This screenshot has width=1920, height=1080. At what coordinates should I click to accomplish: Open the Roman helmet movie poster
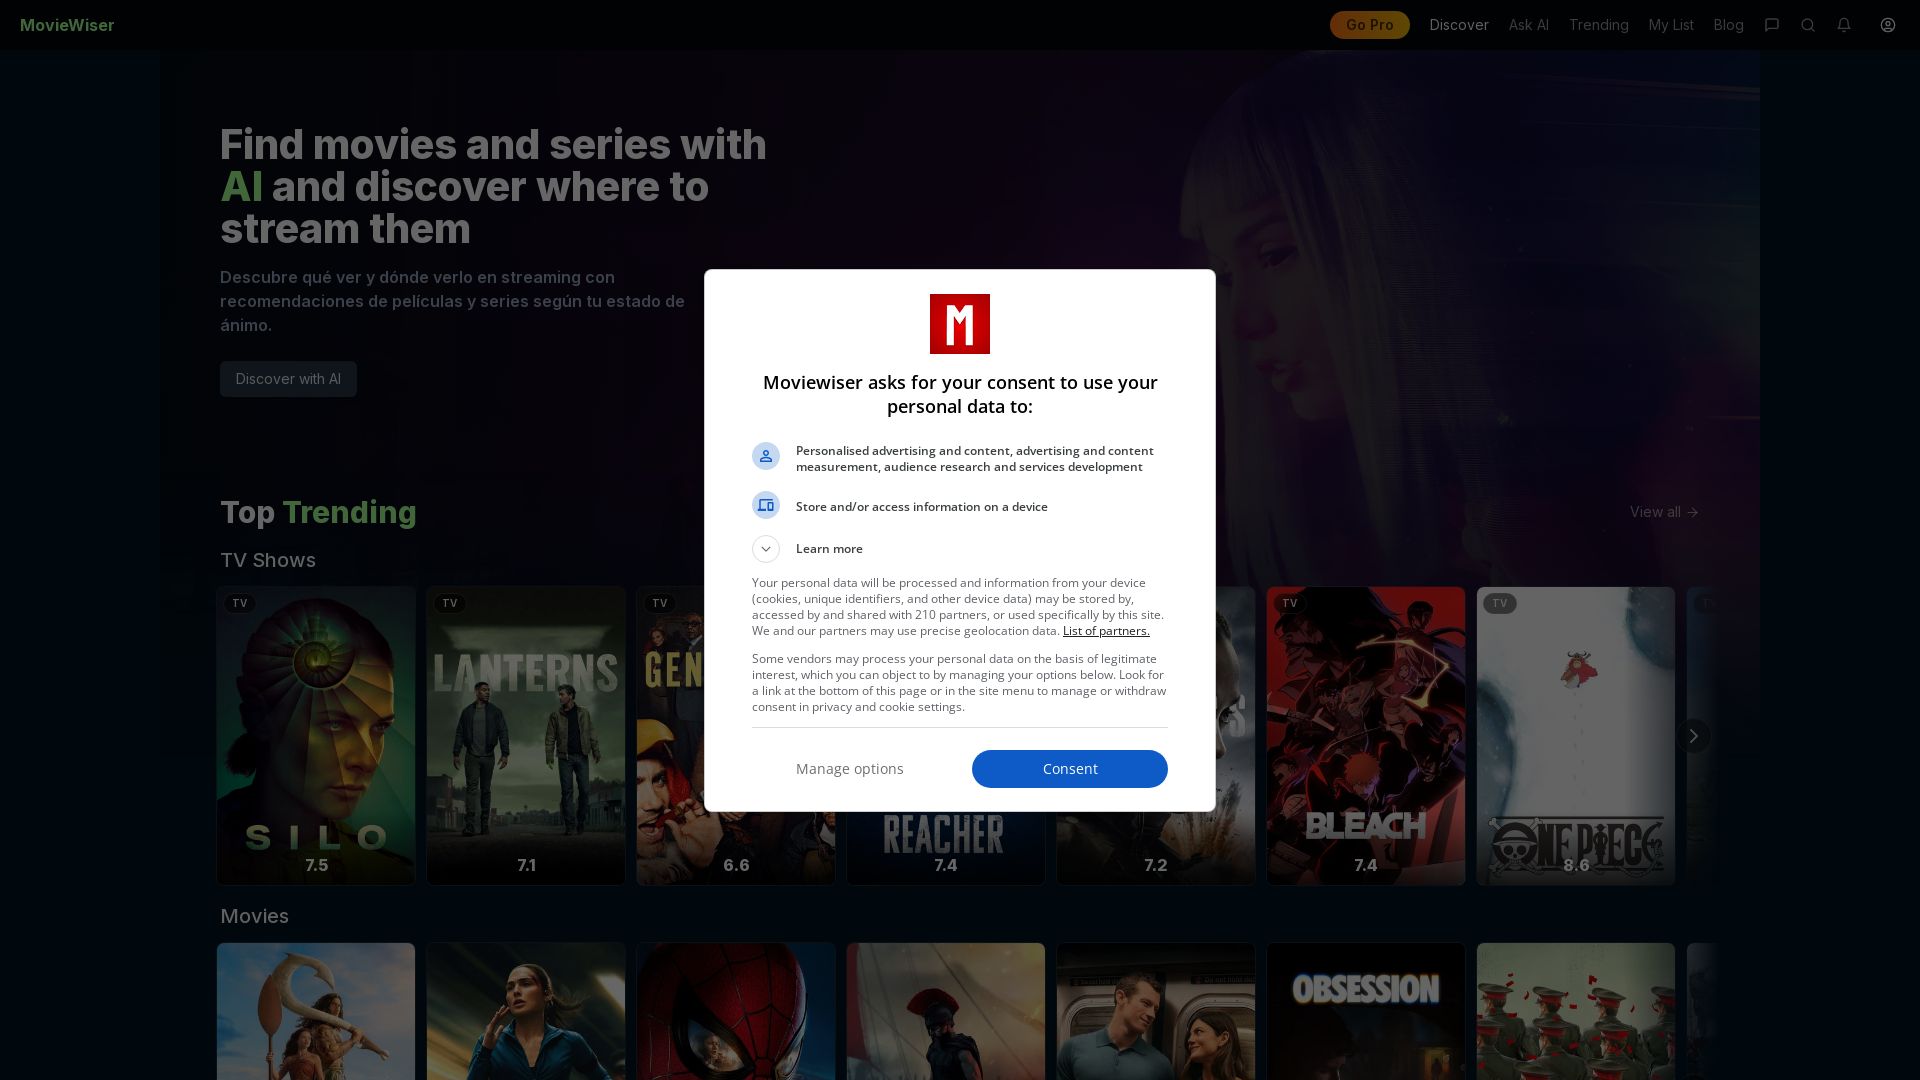point(946,1011)
